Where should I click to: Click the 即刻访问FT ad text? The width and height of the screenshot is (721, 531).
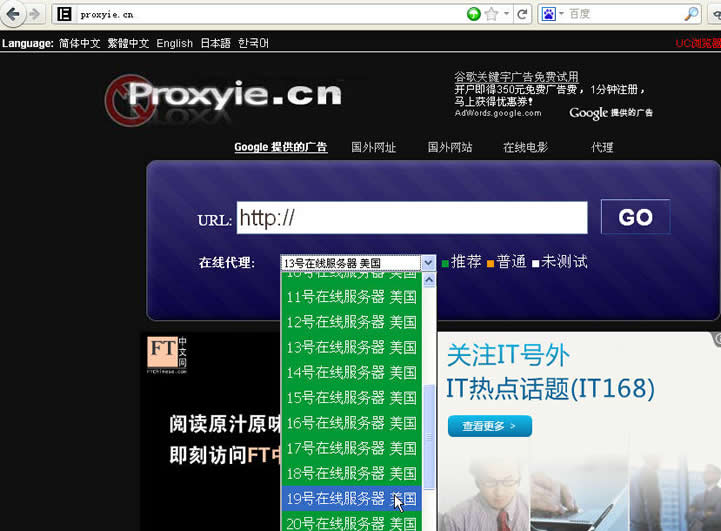click(x=225, y=456)
